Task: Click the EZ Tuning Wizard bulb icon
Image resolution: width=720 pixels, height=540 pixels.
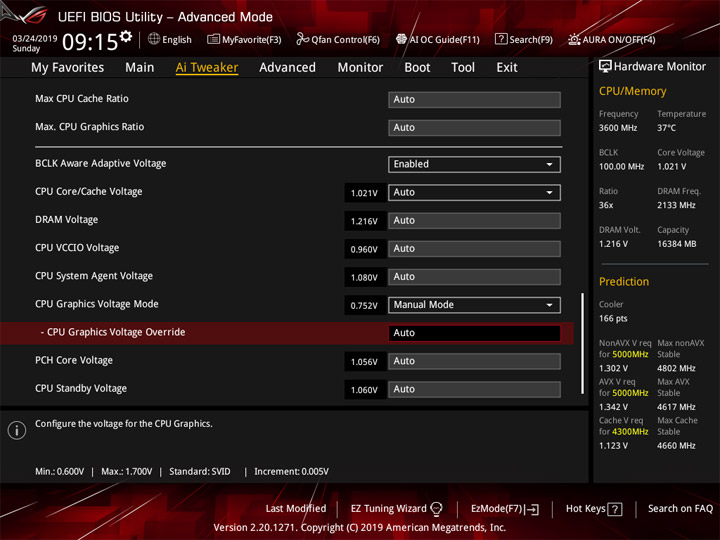Action: click(436, 509)
